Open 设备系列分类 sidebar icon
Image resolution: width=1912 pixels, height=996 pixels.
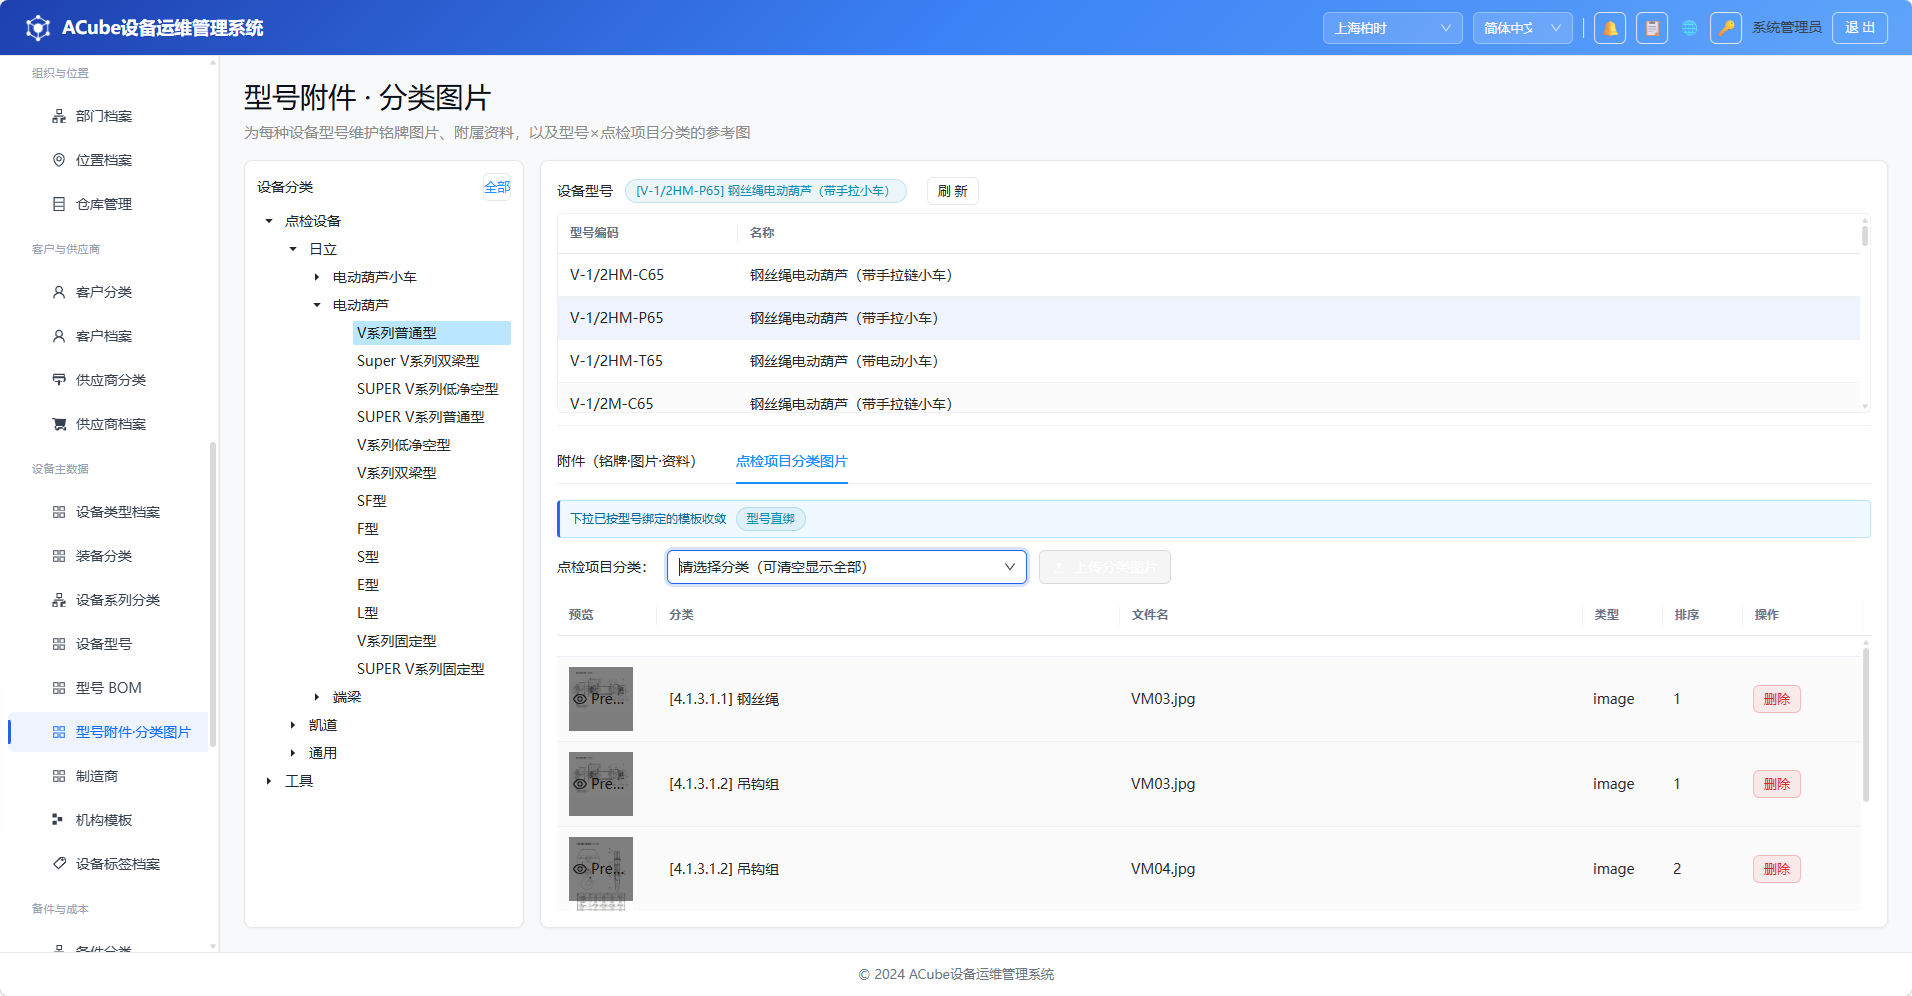(x=59, y=600)
